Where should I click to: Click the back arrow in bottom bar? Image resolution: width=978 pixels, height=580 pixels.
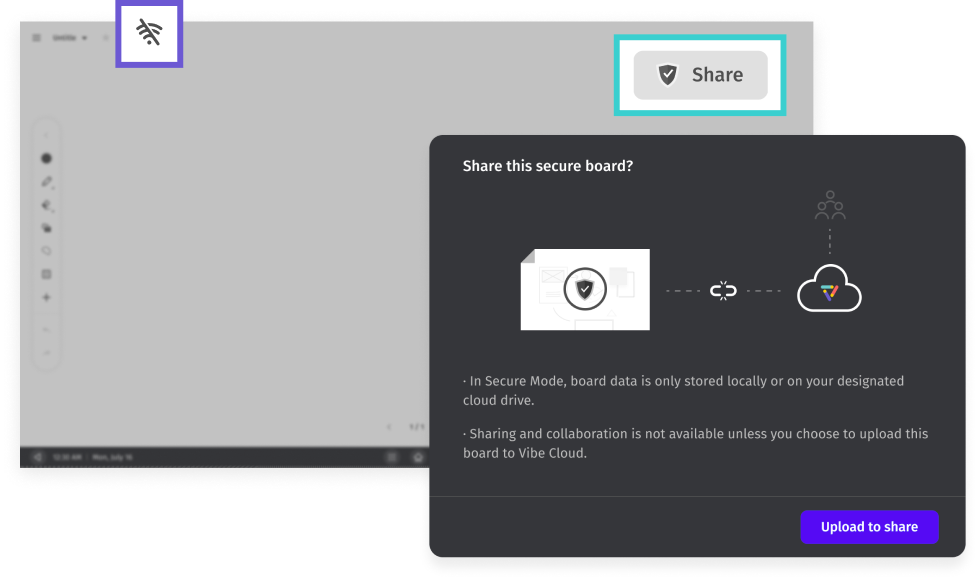(37, 457)
